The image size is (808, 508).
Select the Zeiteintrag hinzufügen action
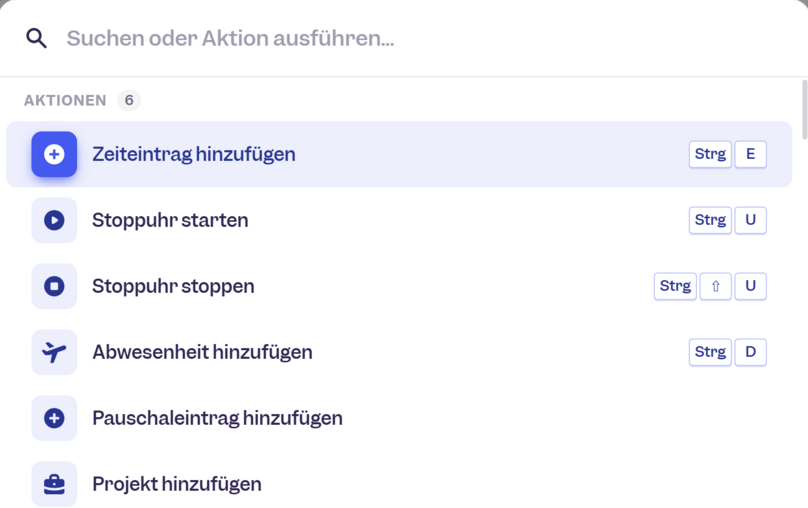[399, 154]
